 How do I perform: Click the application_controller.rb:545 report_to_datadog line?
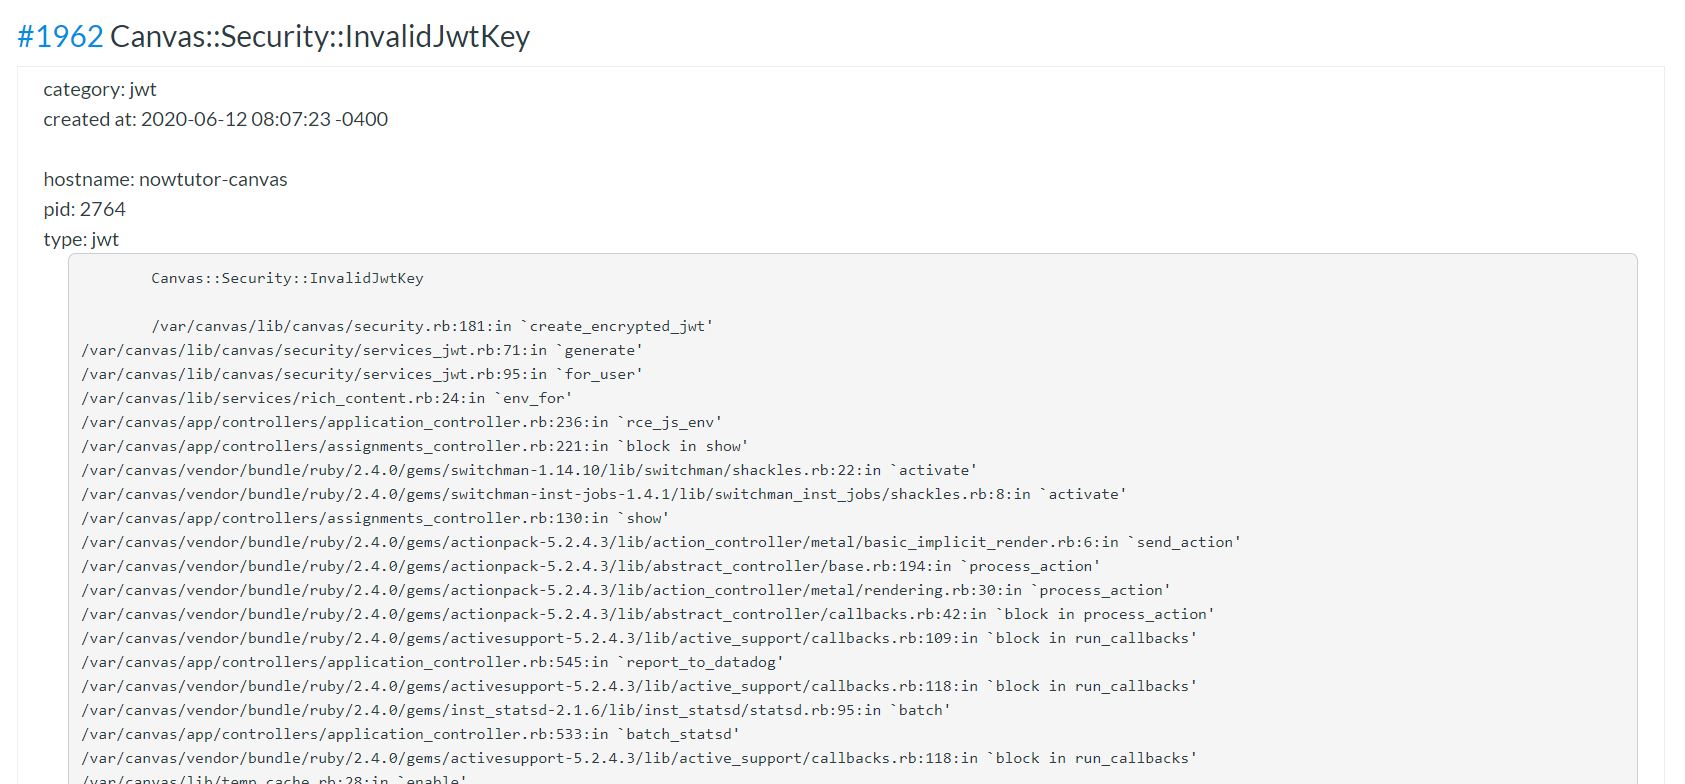pyautogui.click(x=432, y=662)
